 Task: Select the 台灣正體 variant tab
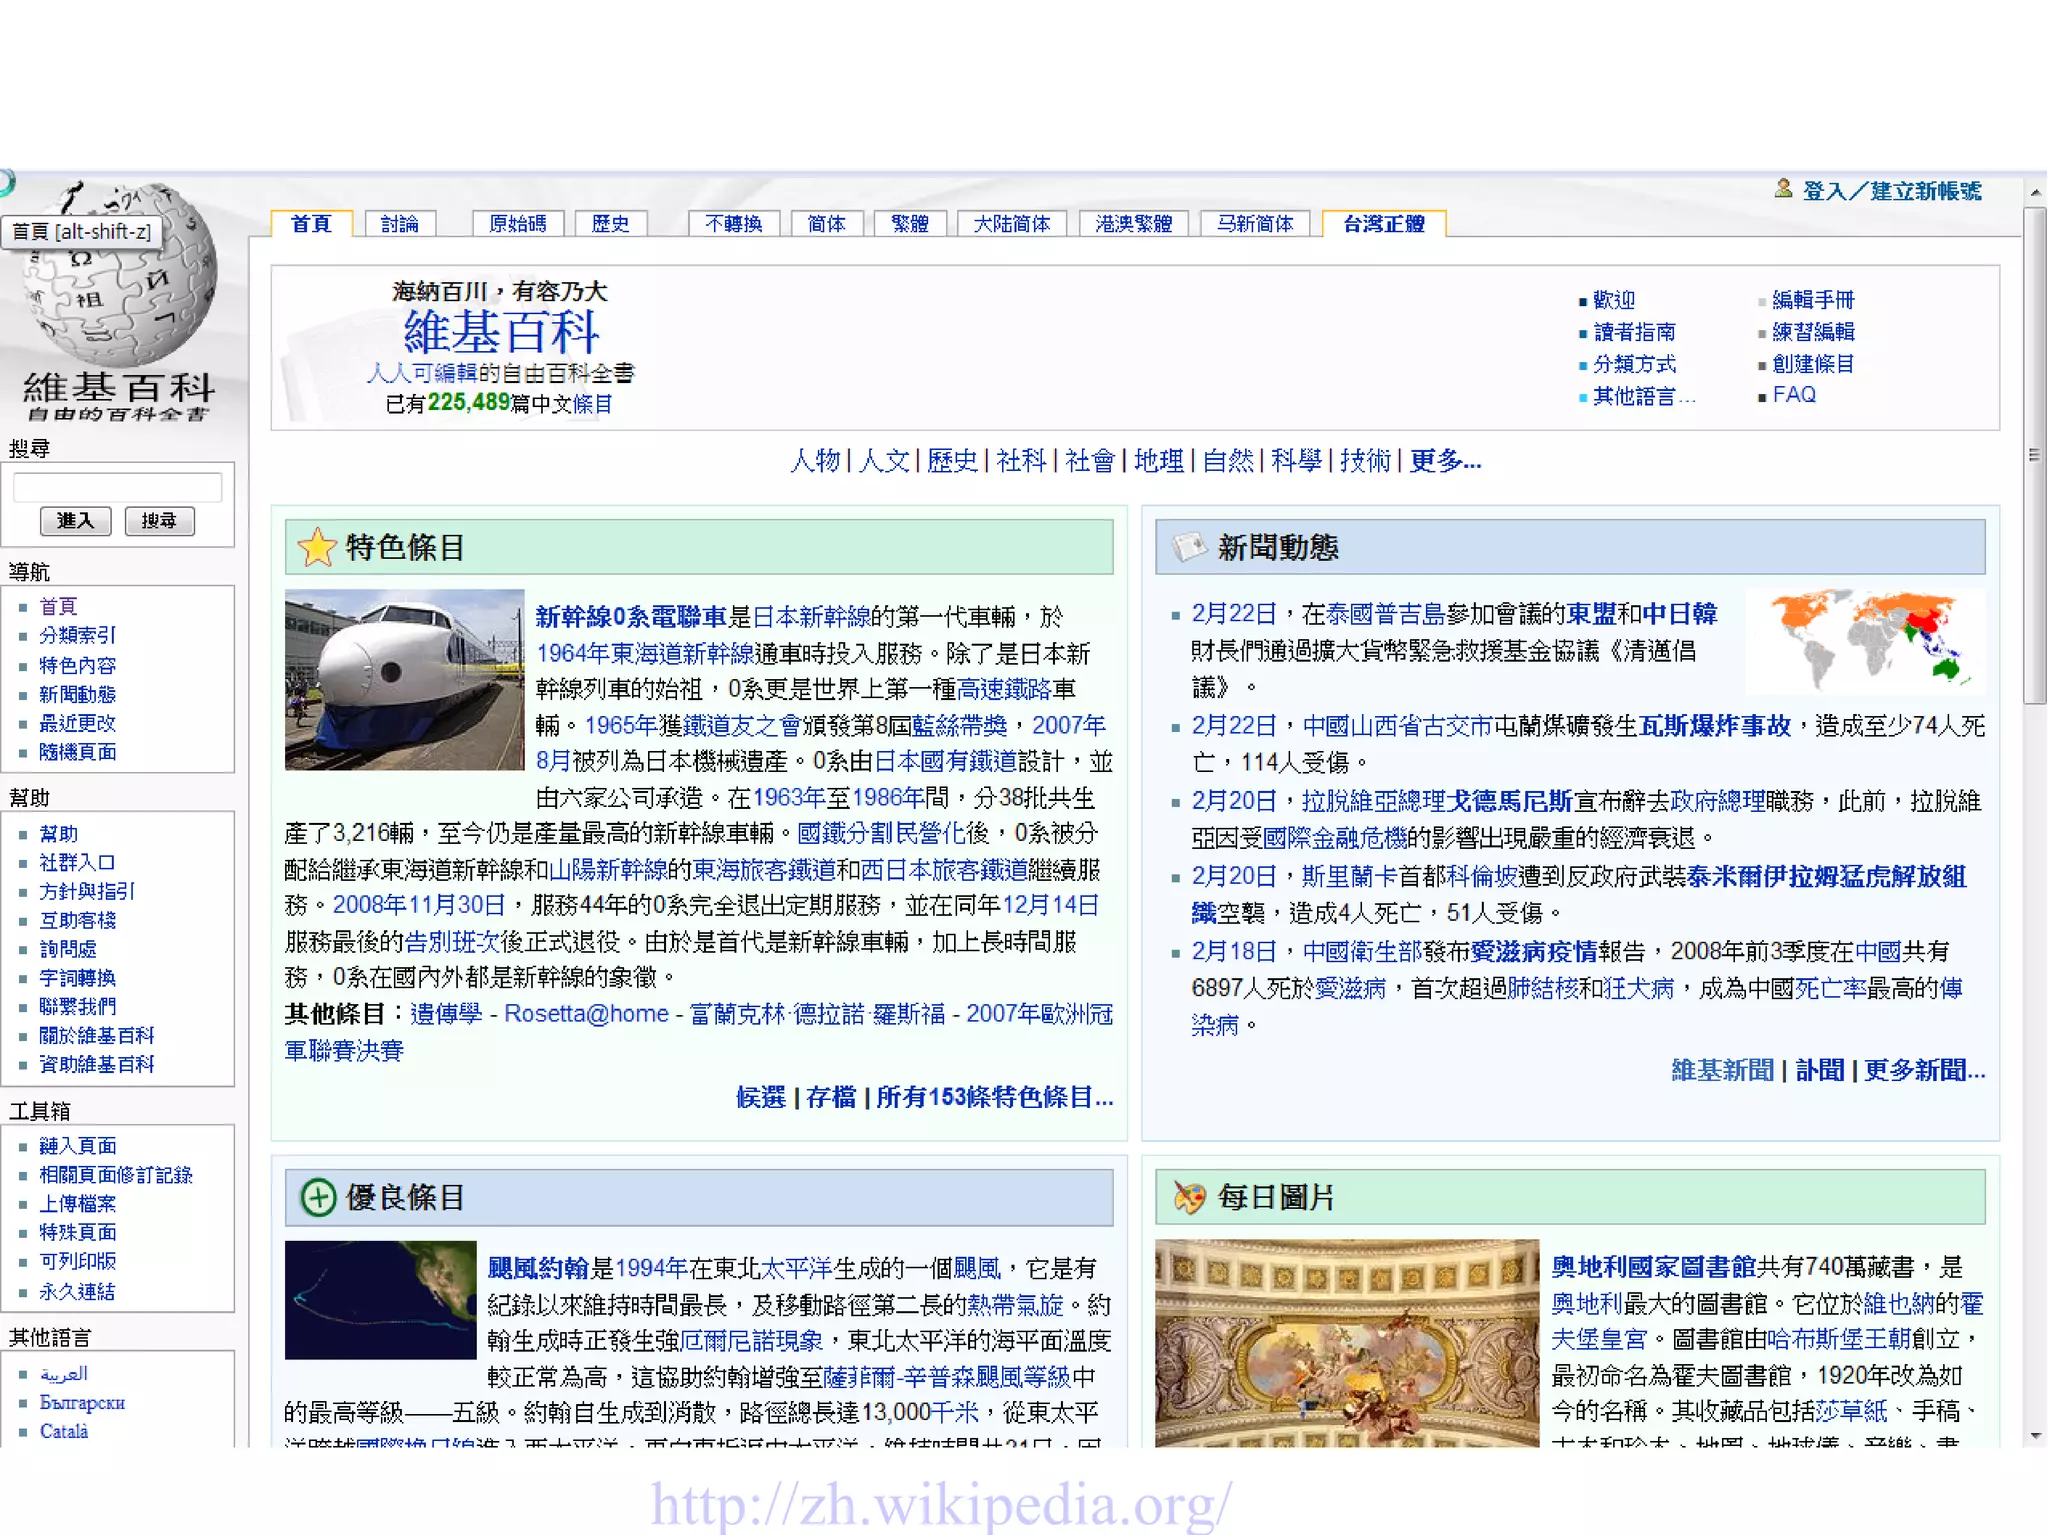pyautogui.click(x=1384, y=224)
